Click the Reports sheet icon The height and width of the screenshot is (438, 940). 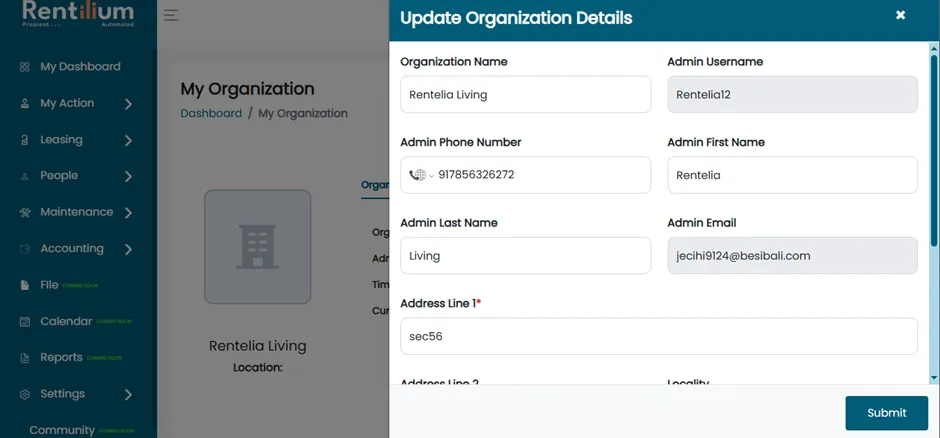(25, 358)
